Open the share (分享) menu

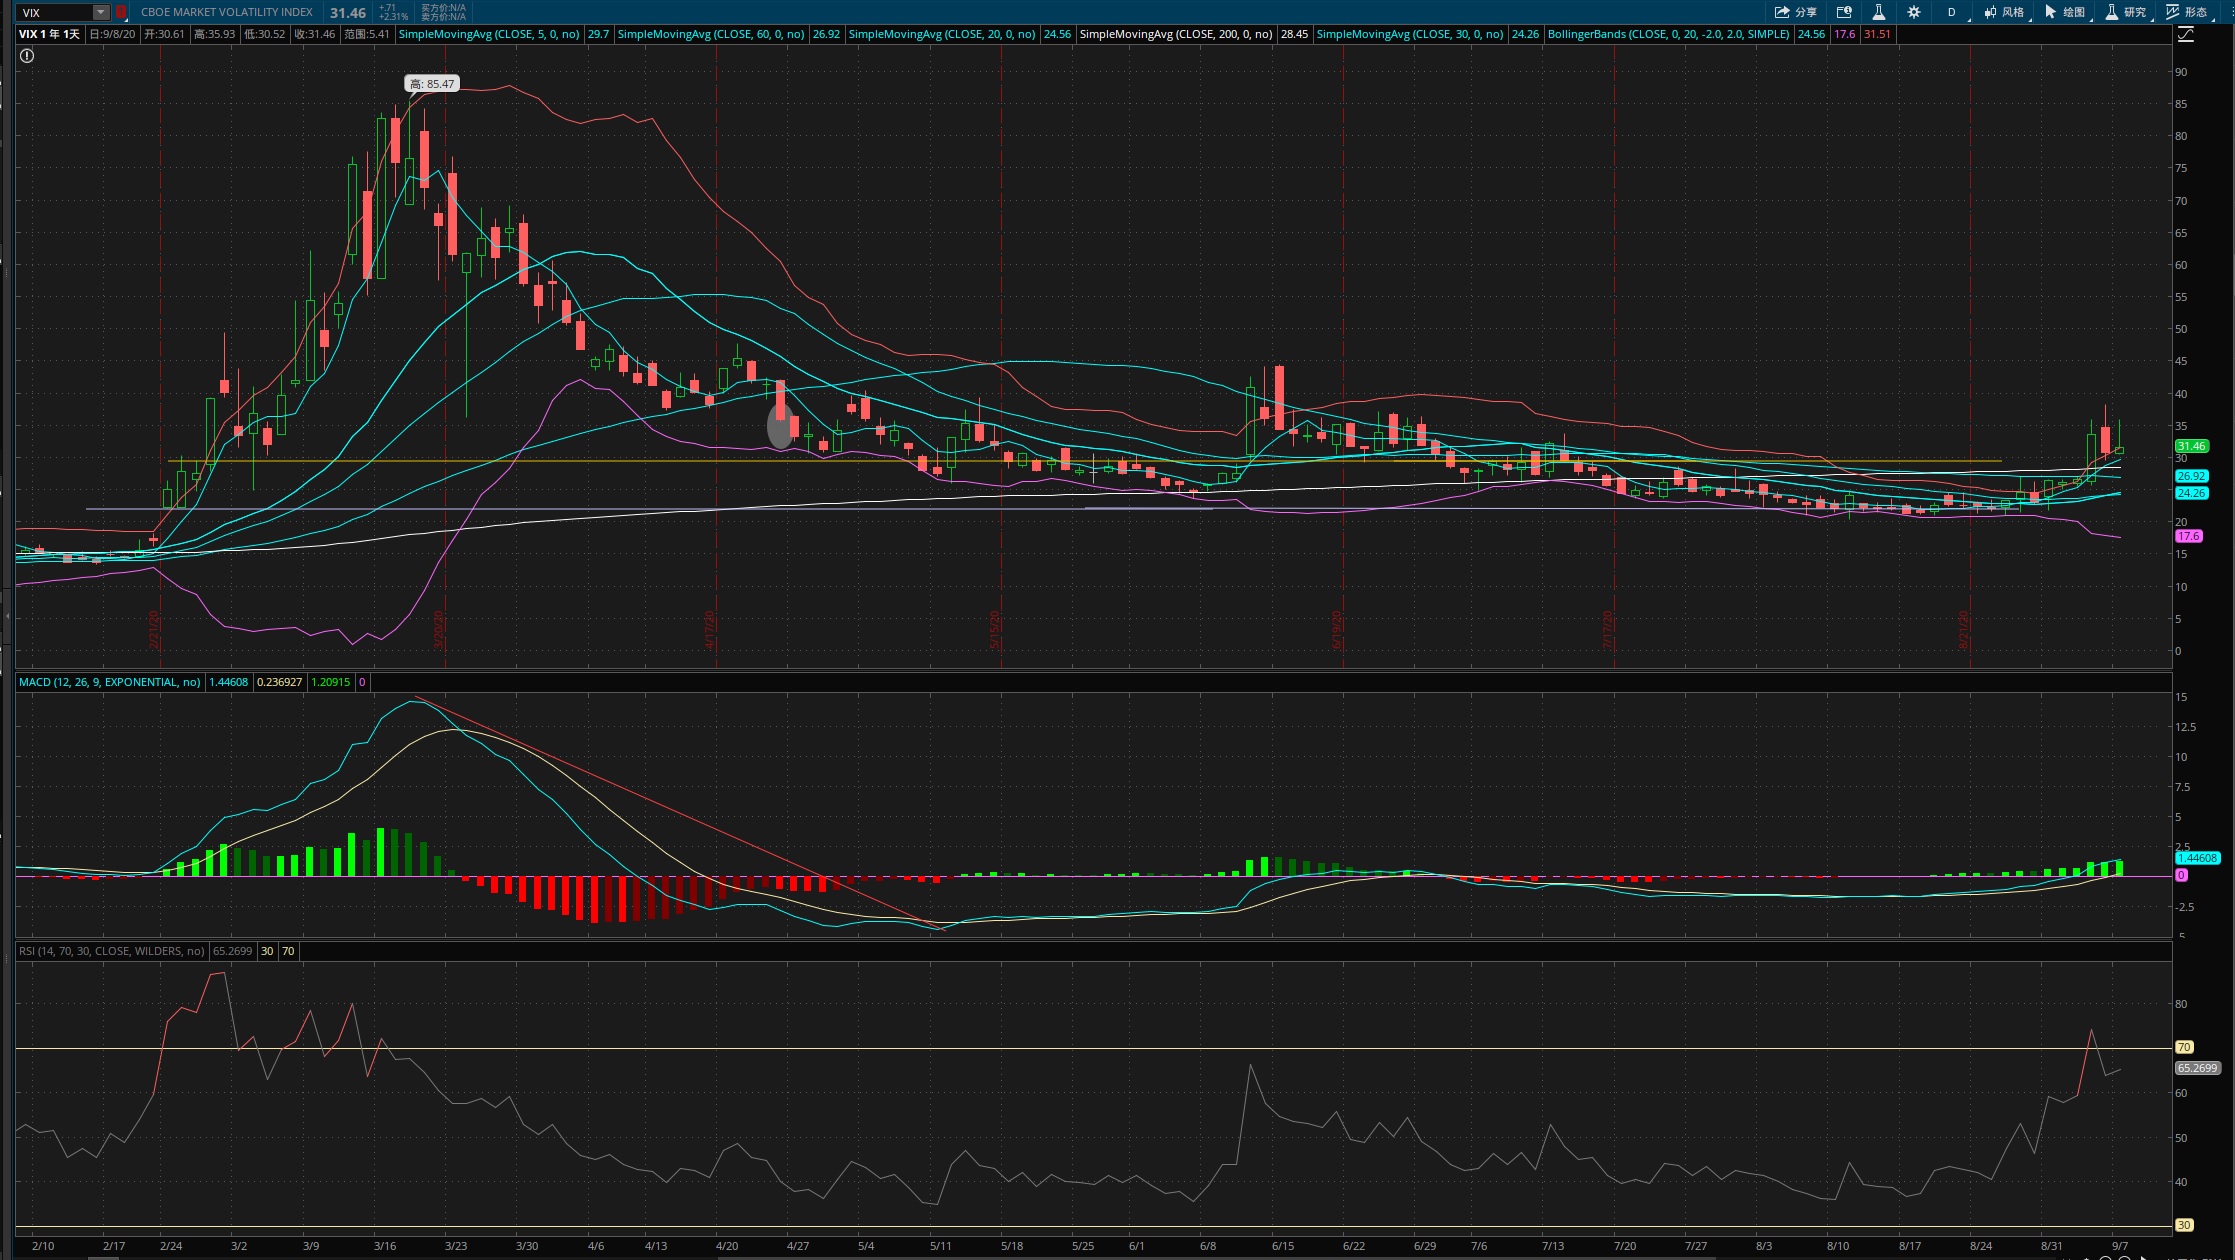click(x=1795, y=12)
